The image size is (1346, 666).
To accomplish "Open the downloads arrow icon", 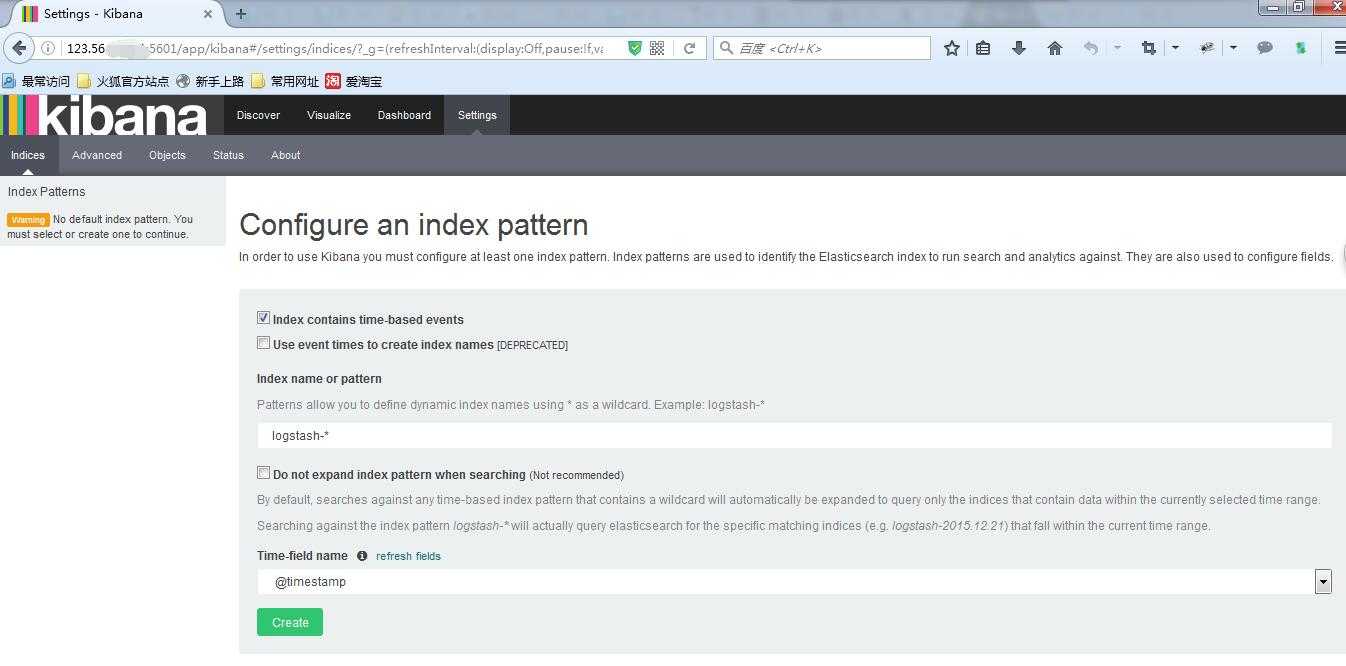I will point(1019,48).
